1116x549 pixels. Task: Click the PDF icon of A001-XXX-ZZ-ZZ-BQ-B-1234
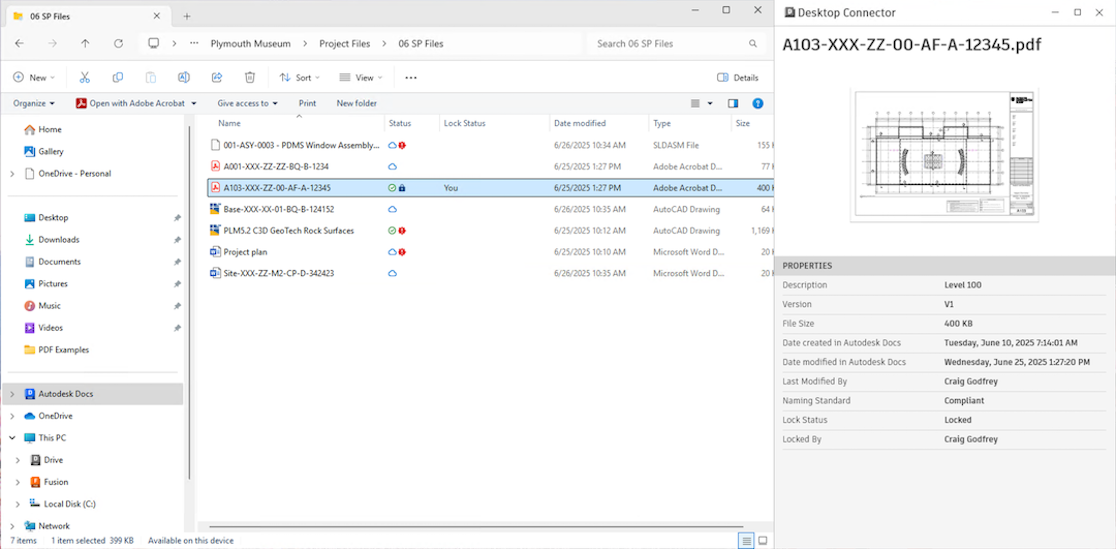[214, 166]
